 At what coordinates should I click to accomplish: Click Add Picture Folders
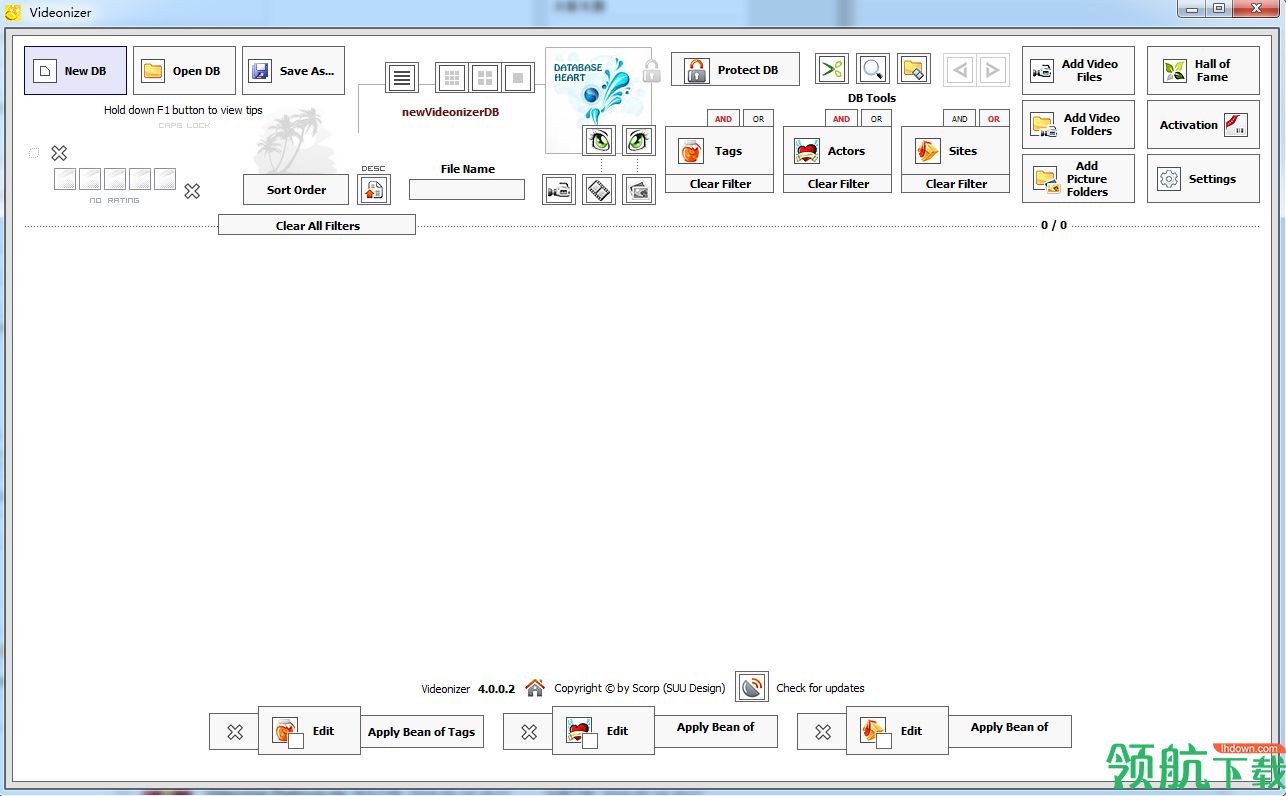coord(1078,179)
